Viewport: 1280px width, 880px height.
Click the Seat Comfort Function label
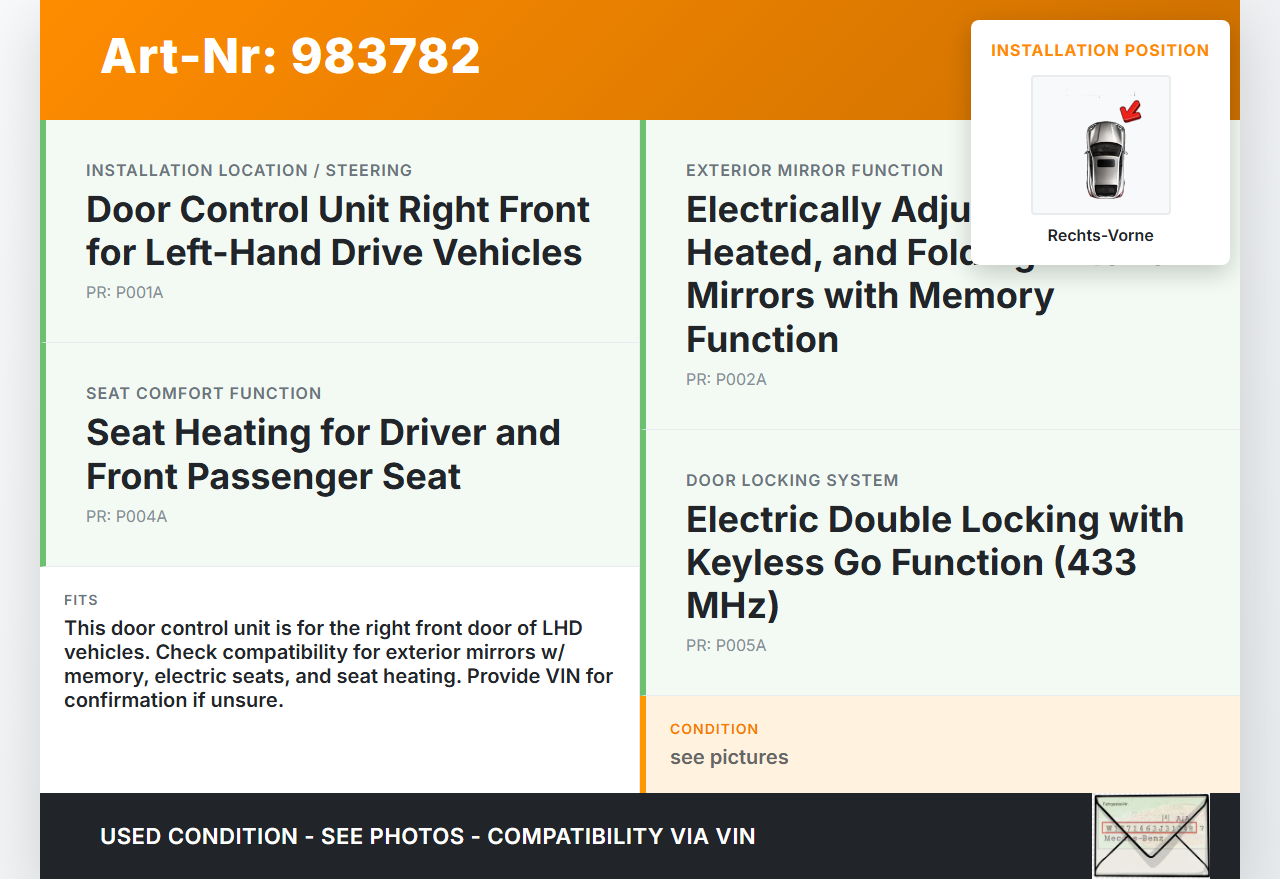tap(204, 394)
